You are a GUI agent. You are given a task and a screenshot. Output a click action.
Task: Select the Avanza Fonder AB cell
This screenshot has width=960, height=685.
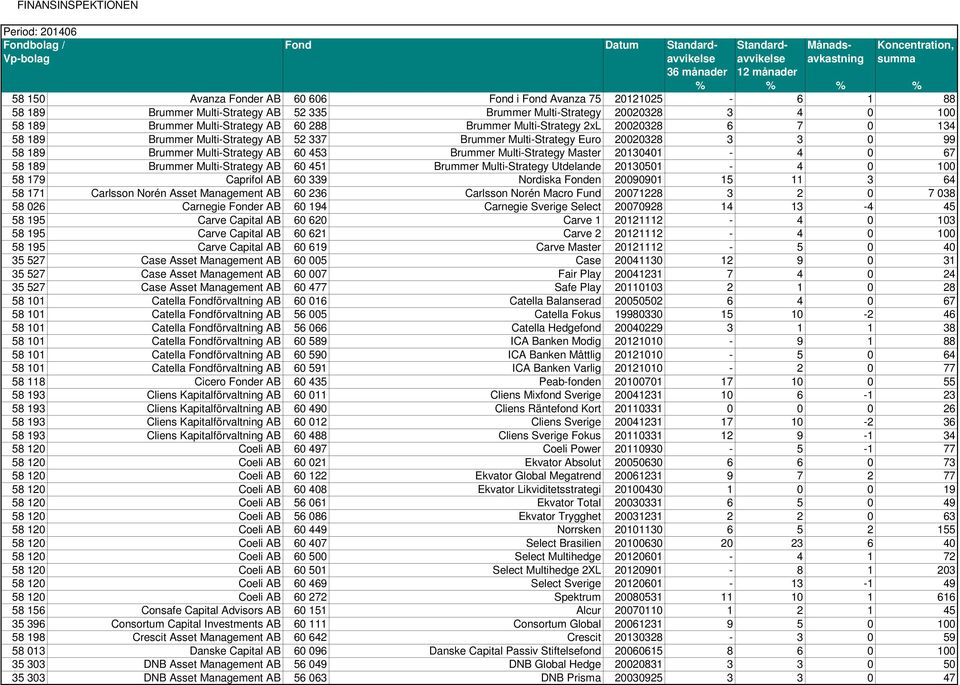[235, 99]
